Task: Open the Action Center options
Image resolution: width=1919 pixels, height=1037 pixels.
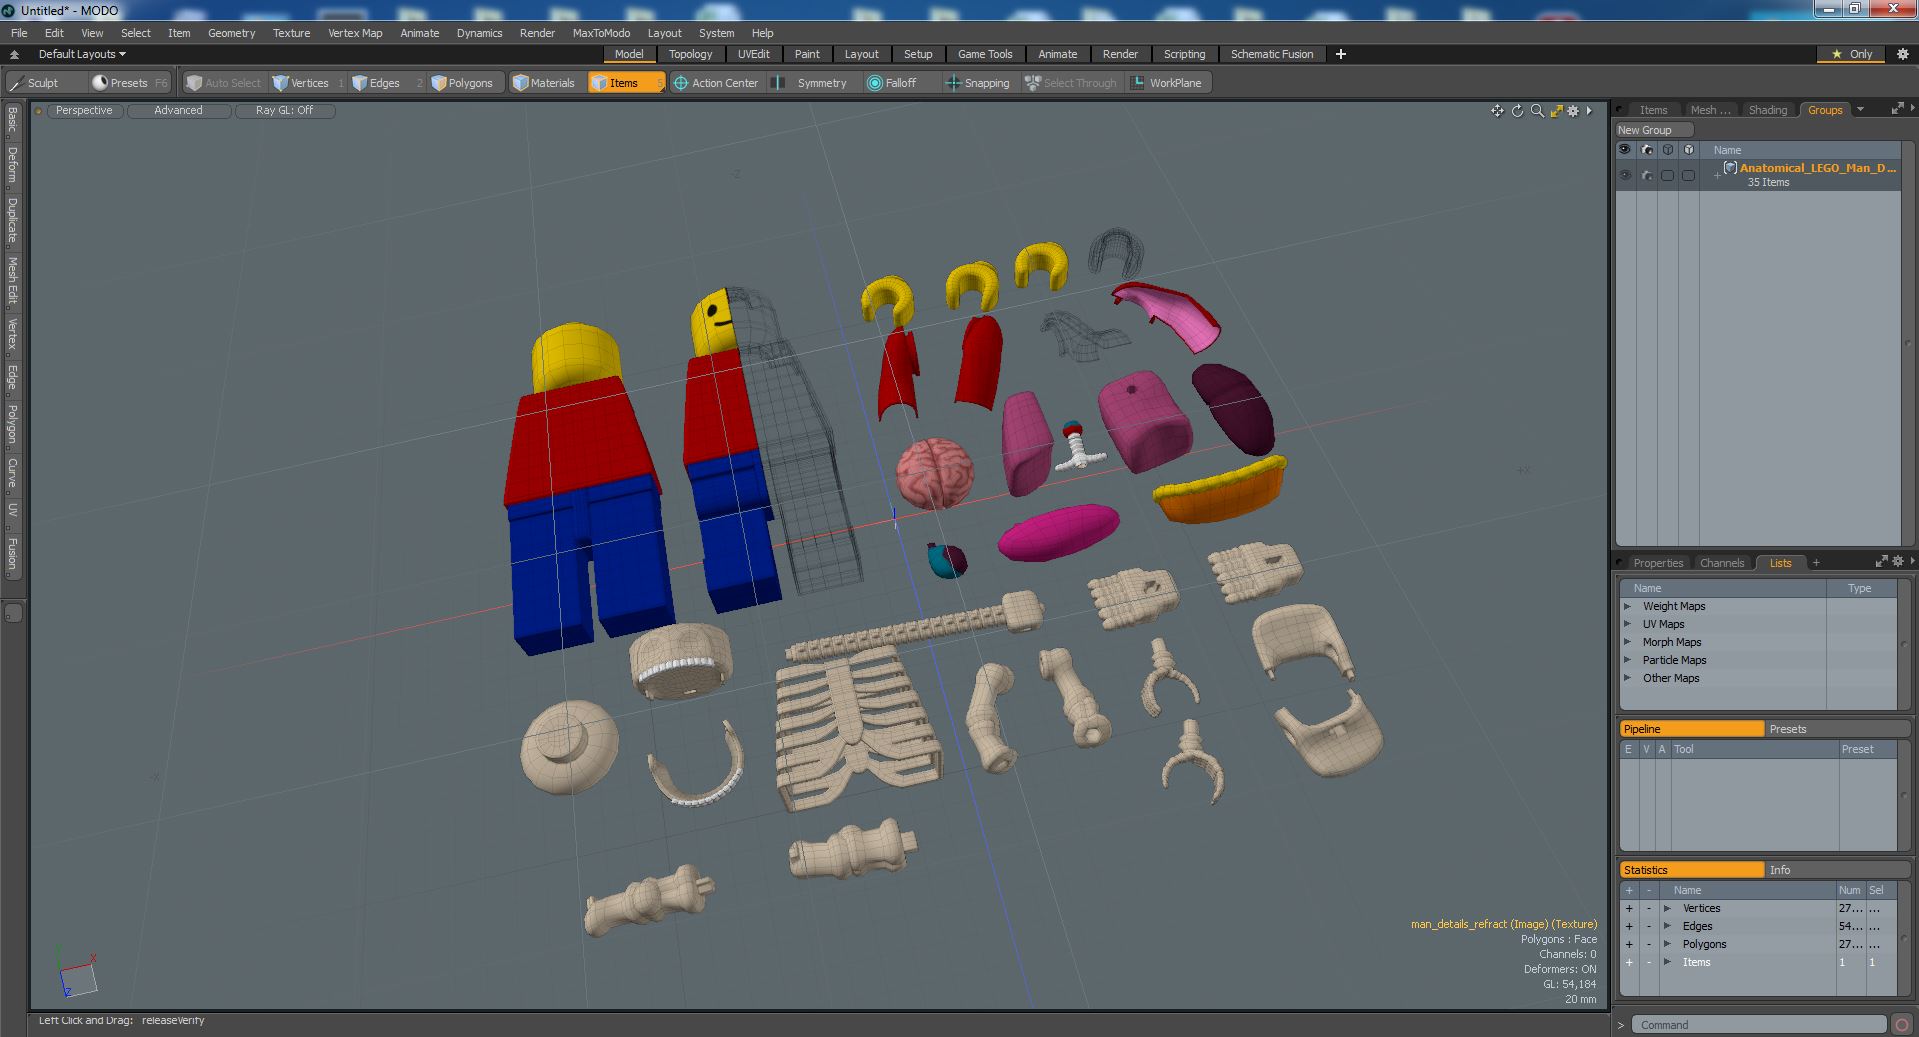Action: click(x=716, y=83)
